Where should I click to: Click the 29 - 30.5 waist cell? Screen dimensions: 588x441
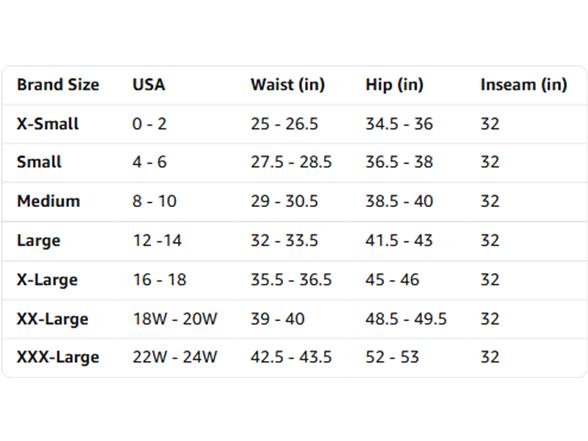click(x=284, y=201)
